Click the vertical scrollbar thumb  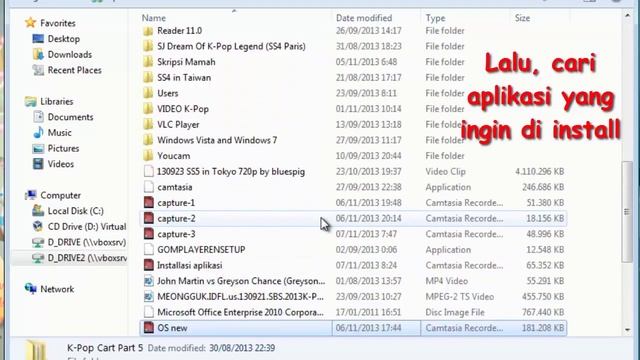pyautogui.click(x=627, y=212)
